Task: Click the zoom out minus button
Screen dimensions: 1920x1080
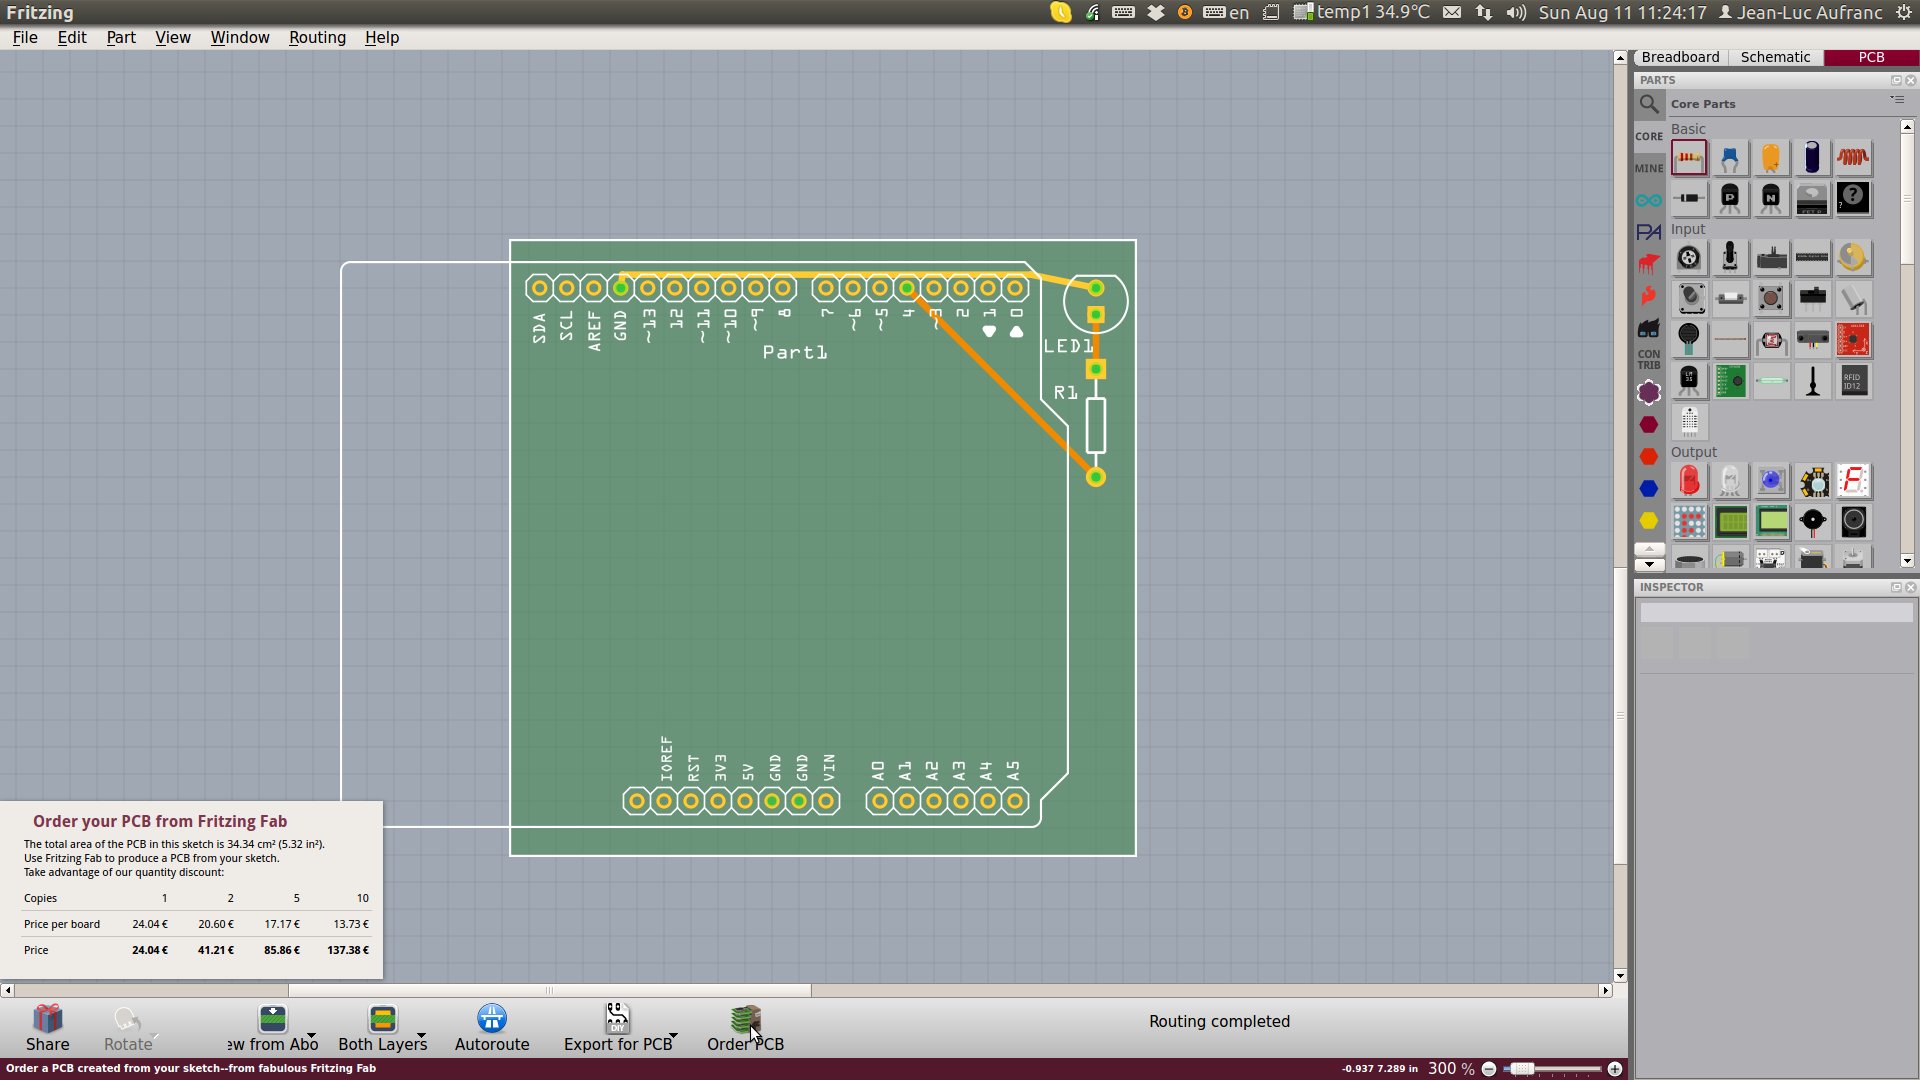Action: (x=1489, y=1069)
